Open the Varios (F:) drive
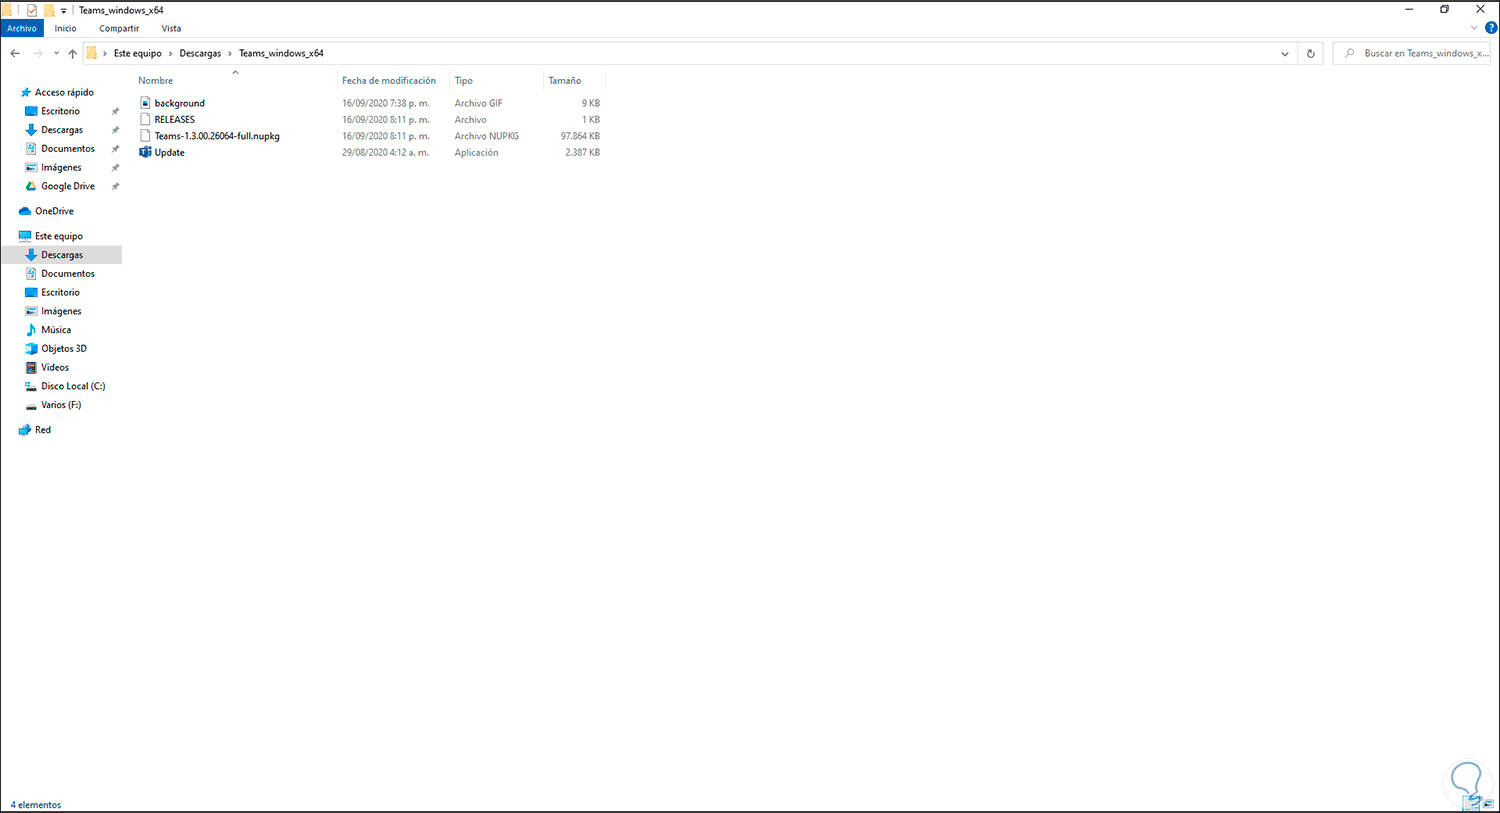 pos(61,405)
